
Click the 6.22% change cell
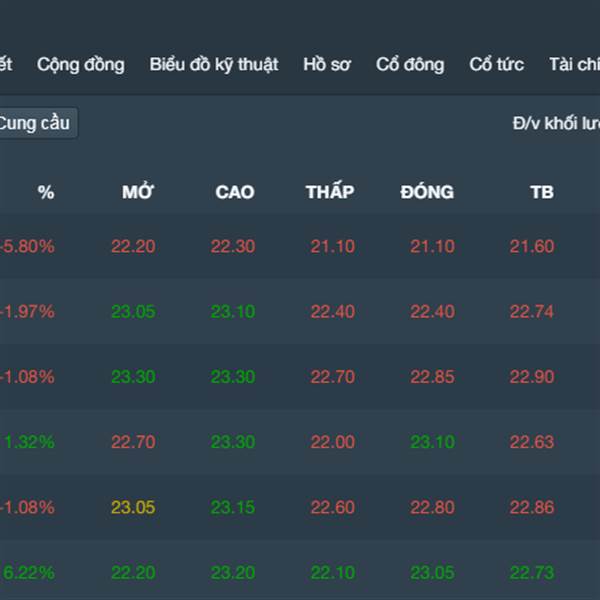pyautogui.click(x=29, y=572)
